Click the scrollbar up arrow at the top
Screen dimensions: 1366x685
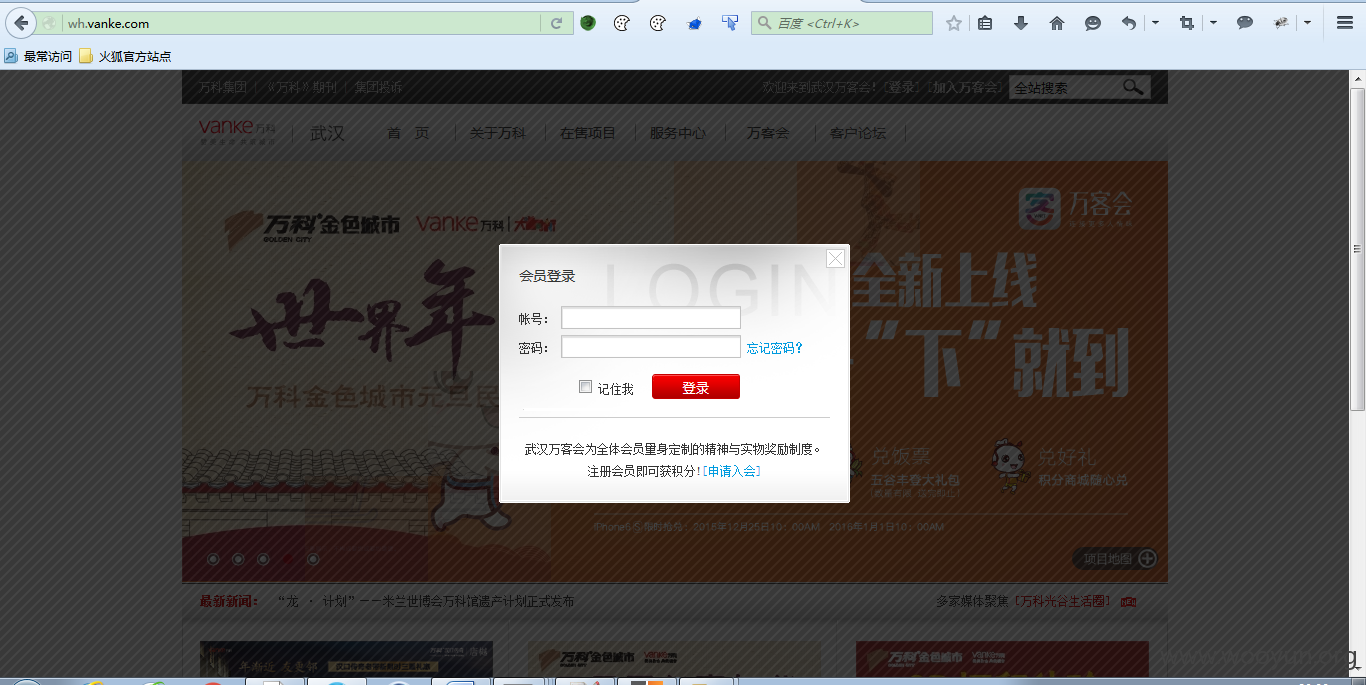tap(1357, 78)
